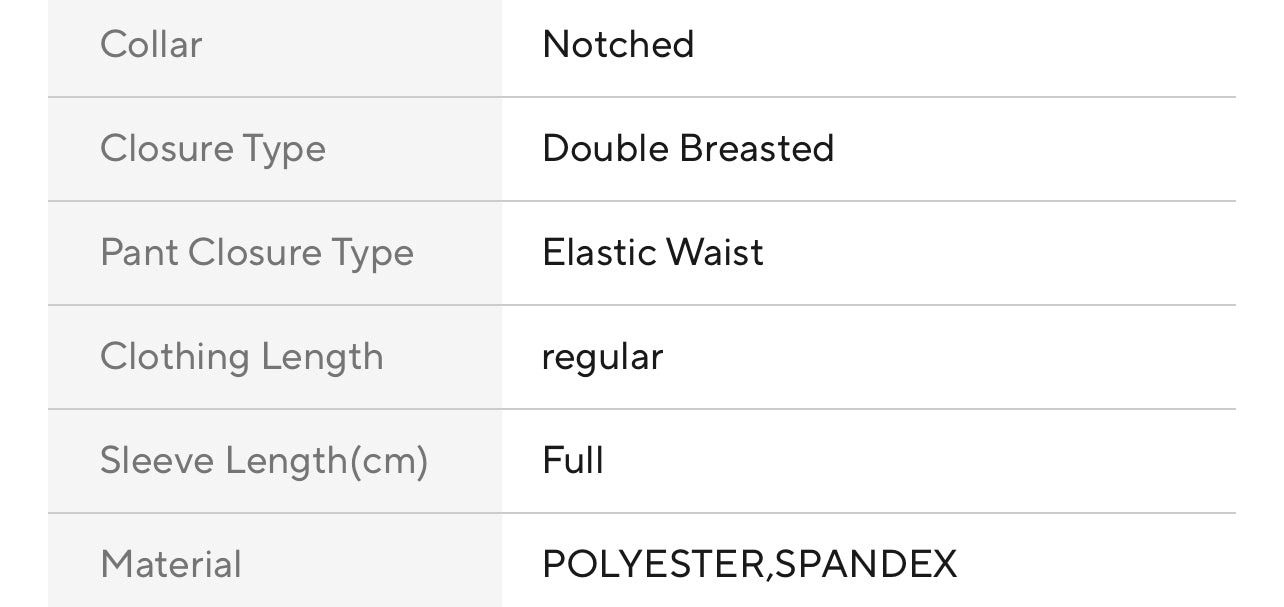This screenshot has width=1284, height=607.
Task: Click the Collar attribute label
Action: (151, 45)
